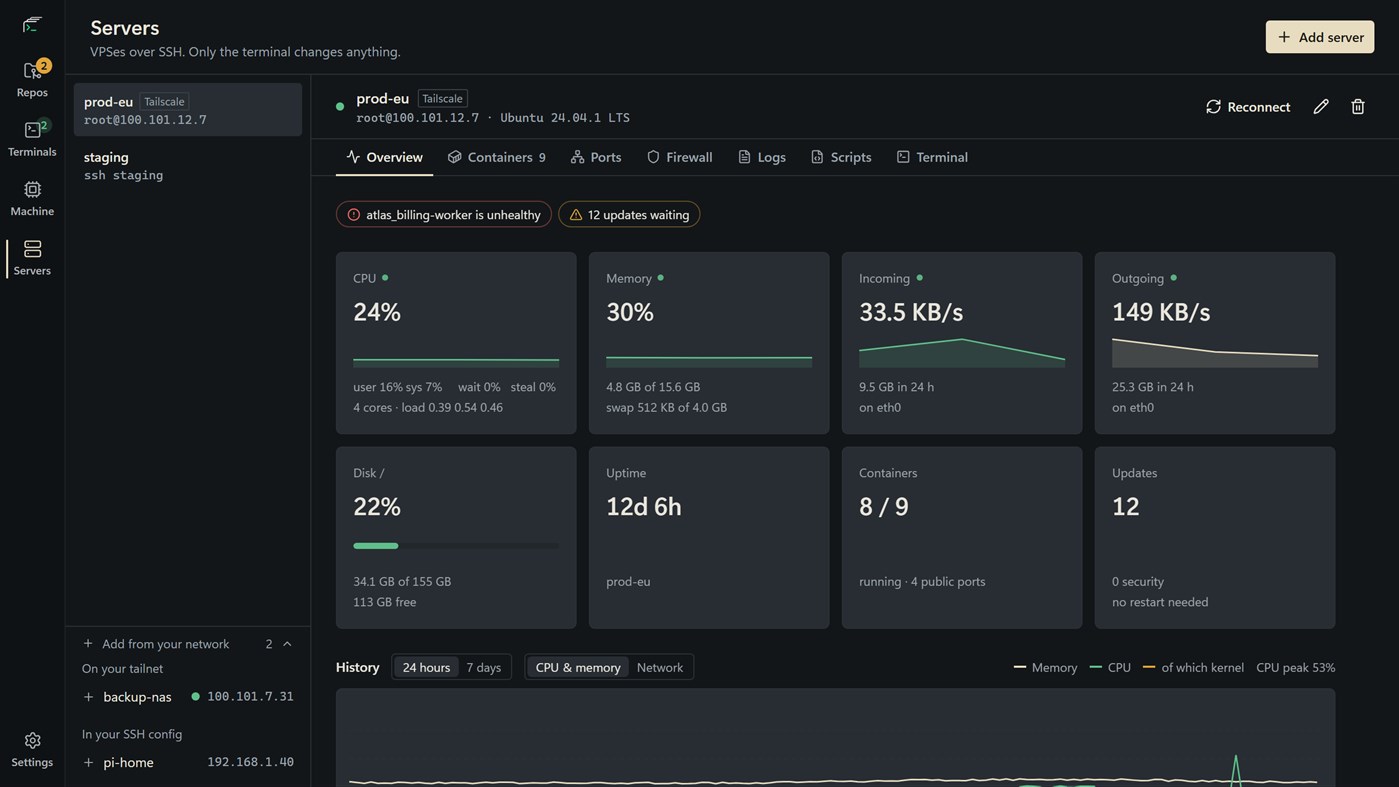Open the Logs tab

point(762,157)
